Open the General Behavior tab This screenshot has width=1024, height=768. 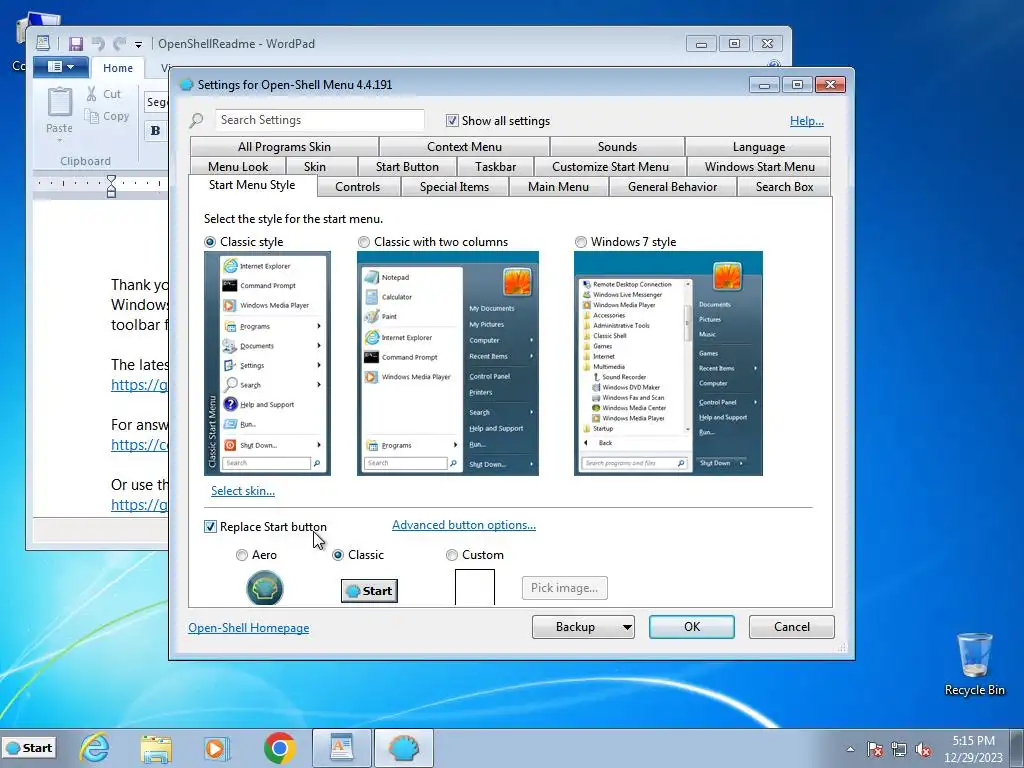pos(673,187)
